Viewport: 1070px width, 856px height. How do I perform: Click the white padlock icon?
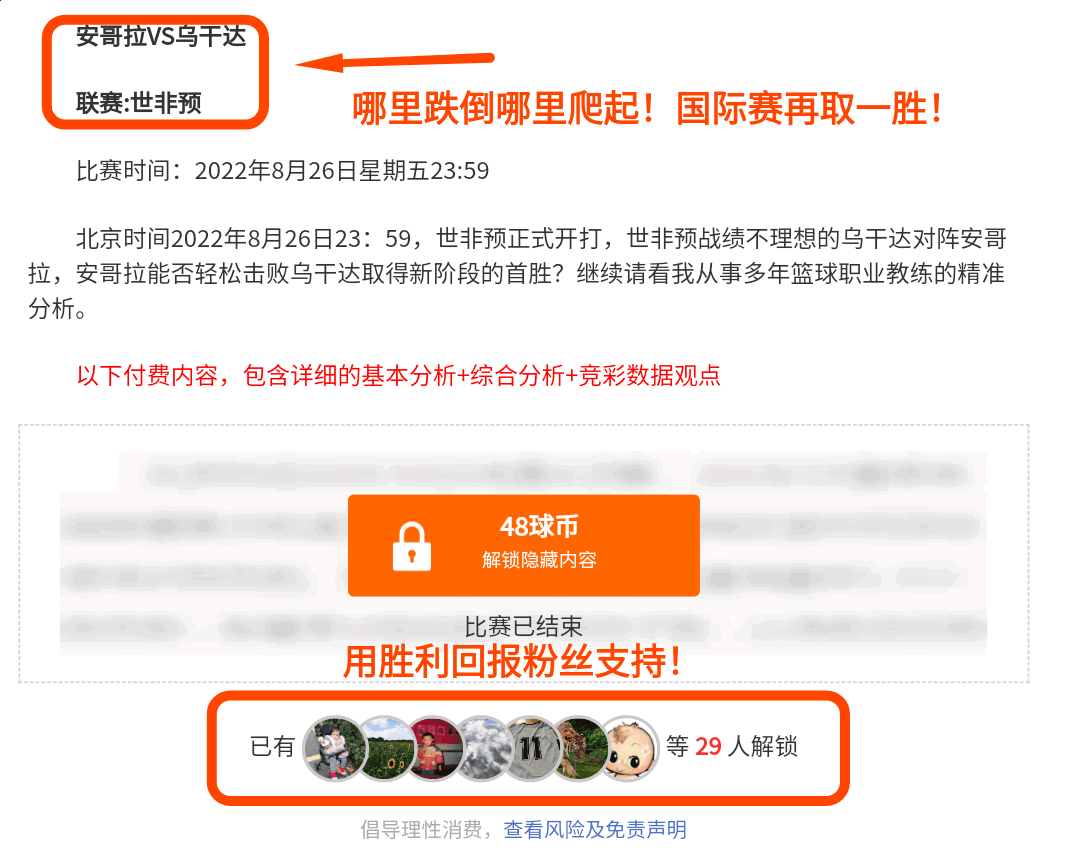[411, 546]
